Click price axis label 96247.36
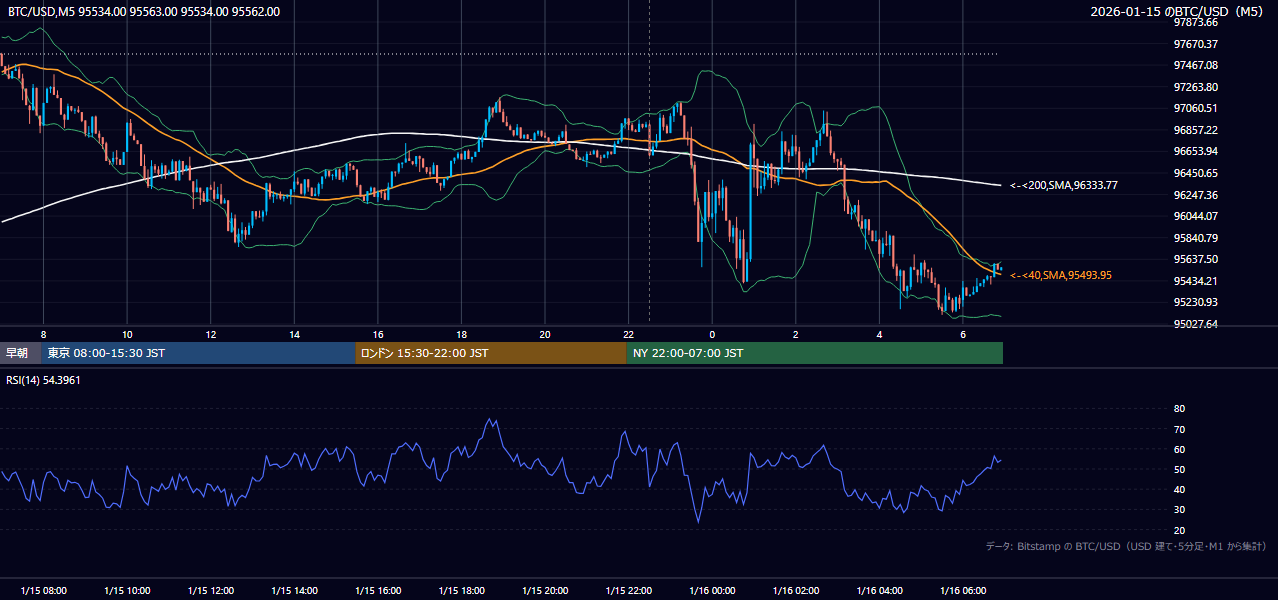 pos(1195,195)
